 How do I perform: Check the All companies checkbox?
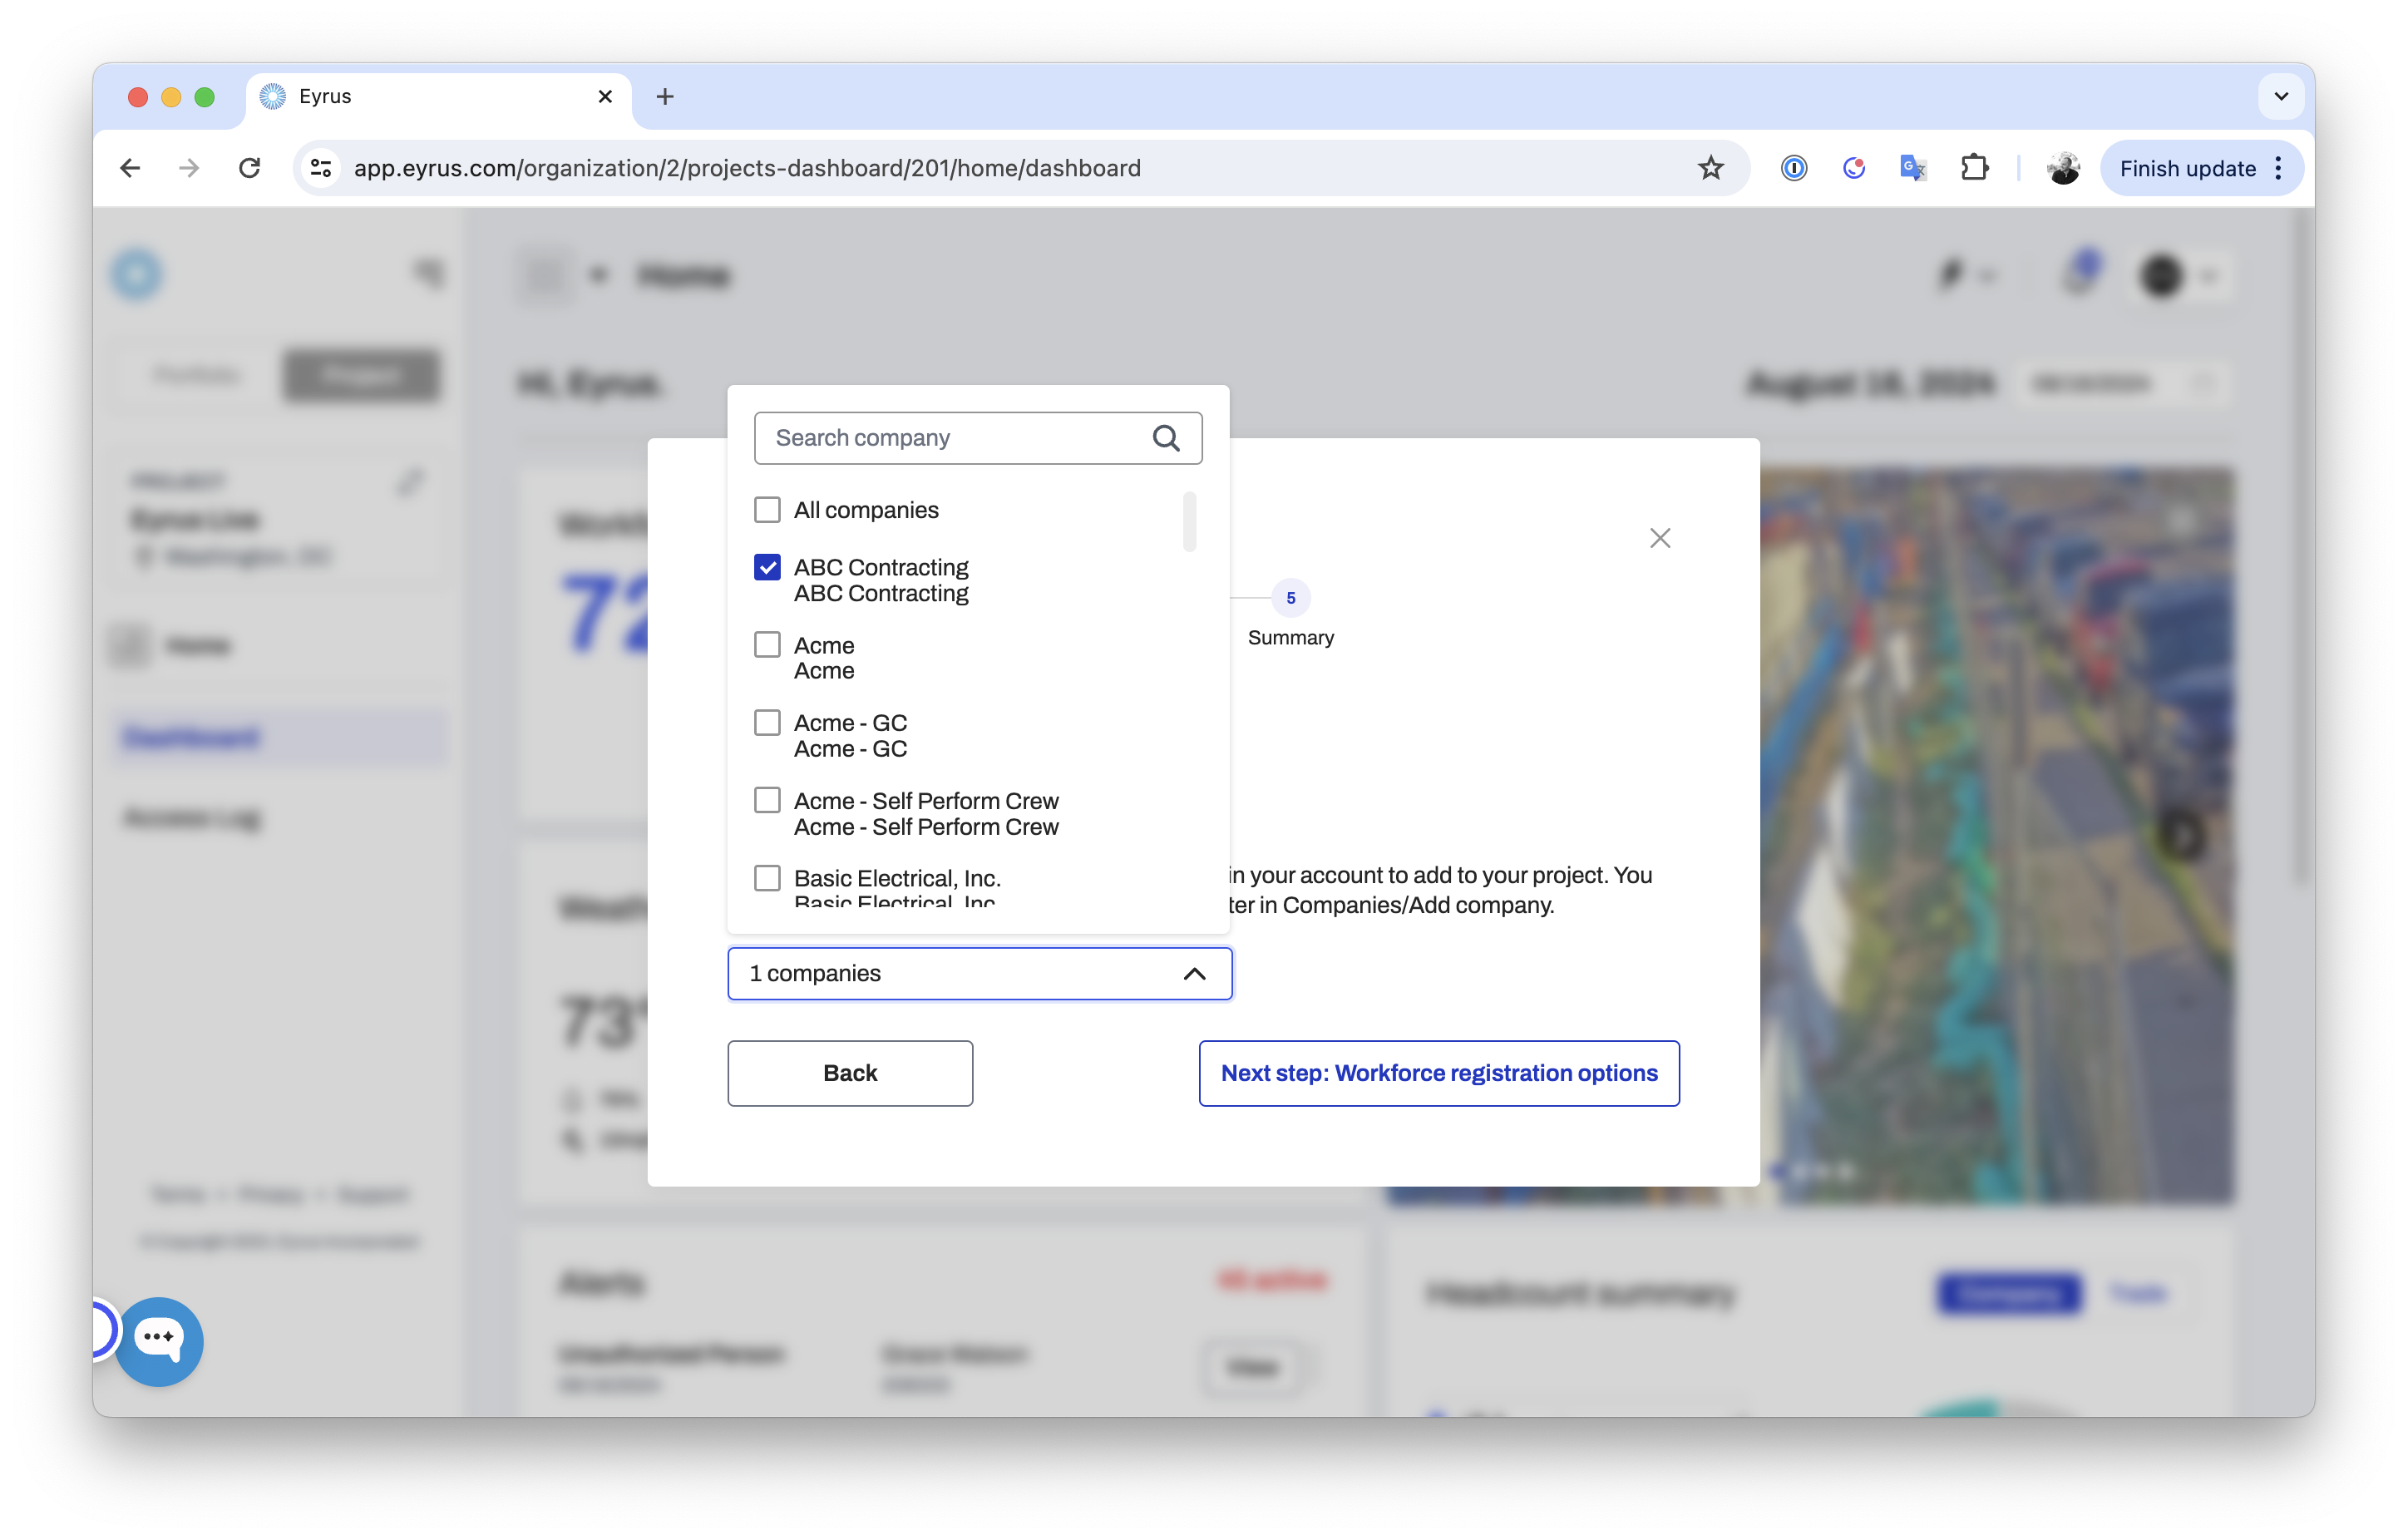click(x=767, y=510)
